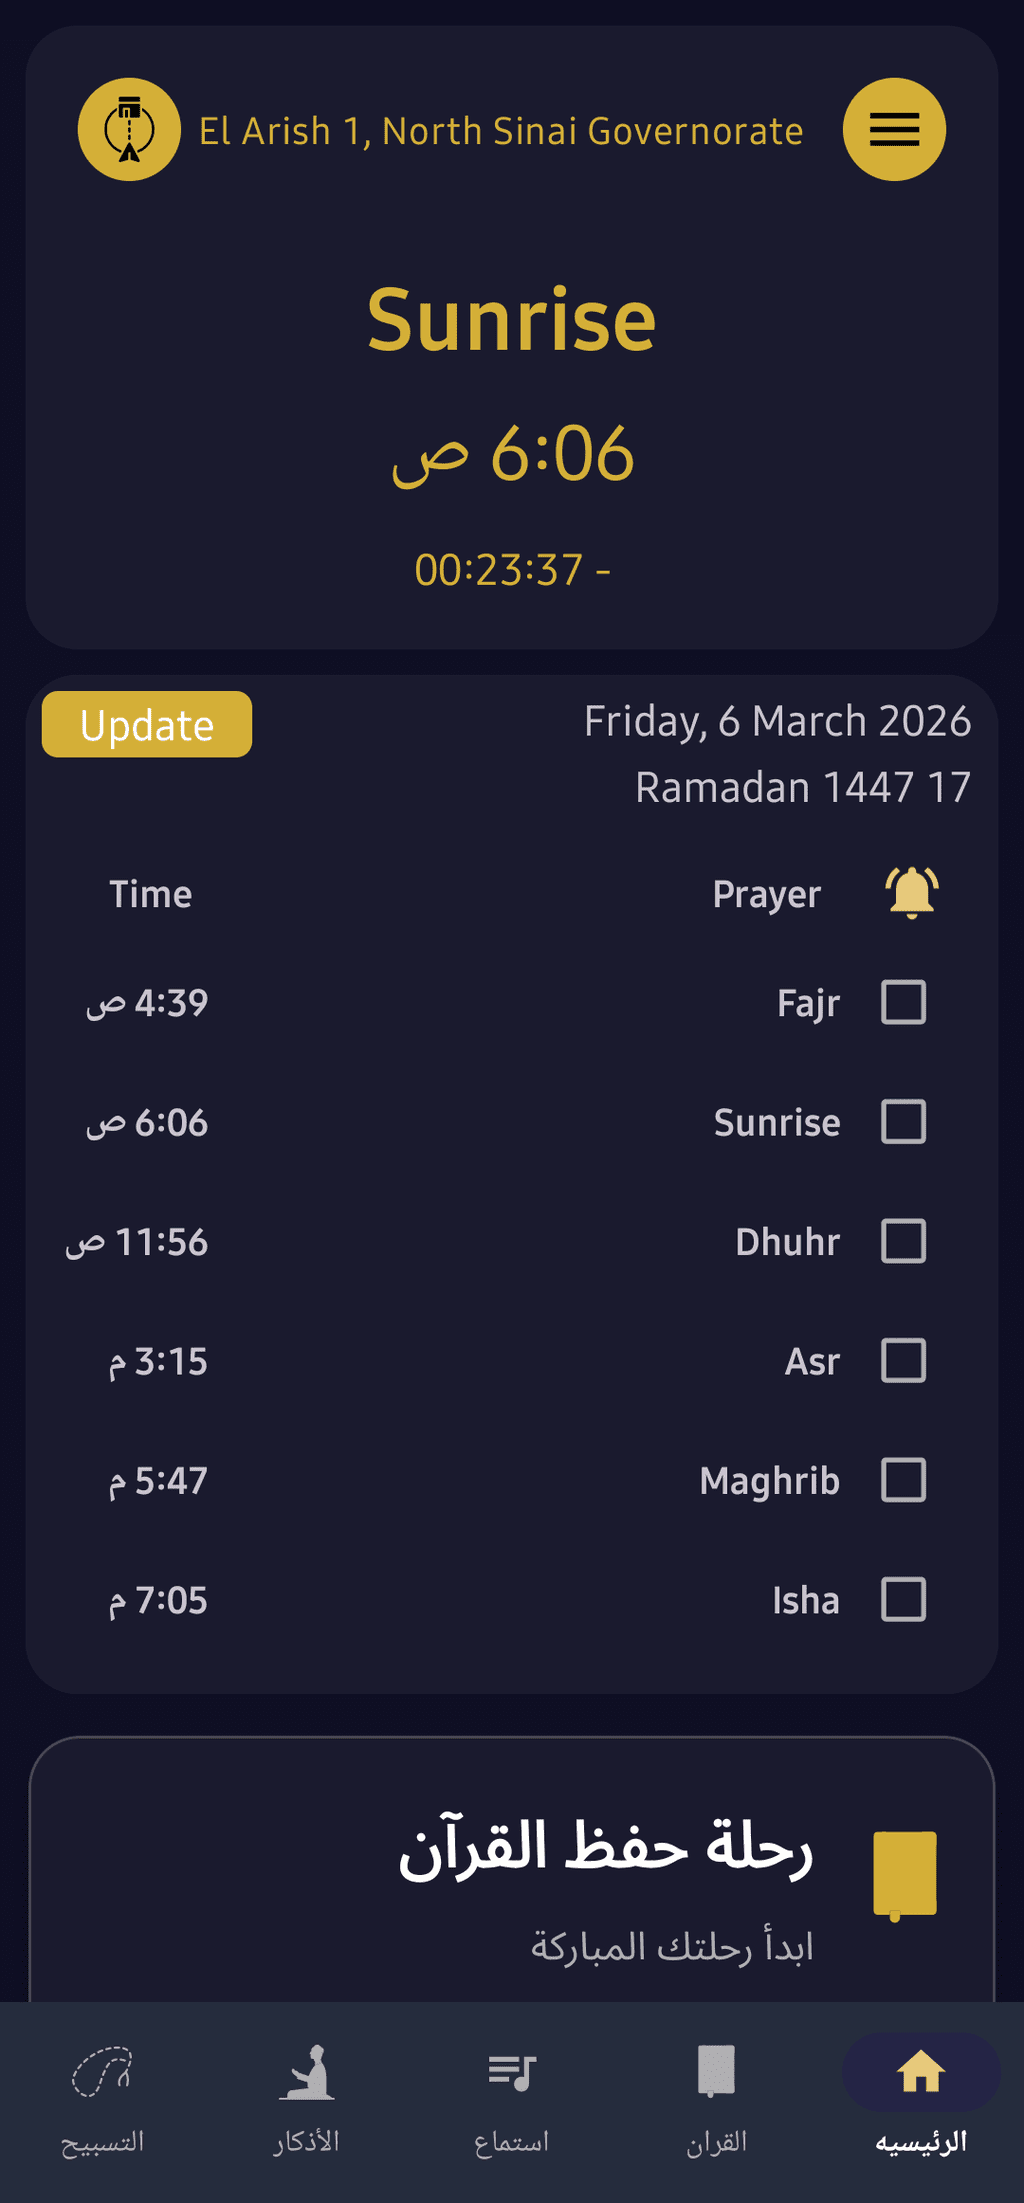Viewport: 1024px width, 2203px height.
Task: Toggle the Asr prayer checkbox
Action: coord(903,1361)
